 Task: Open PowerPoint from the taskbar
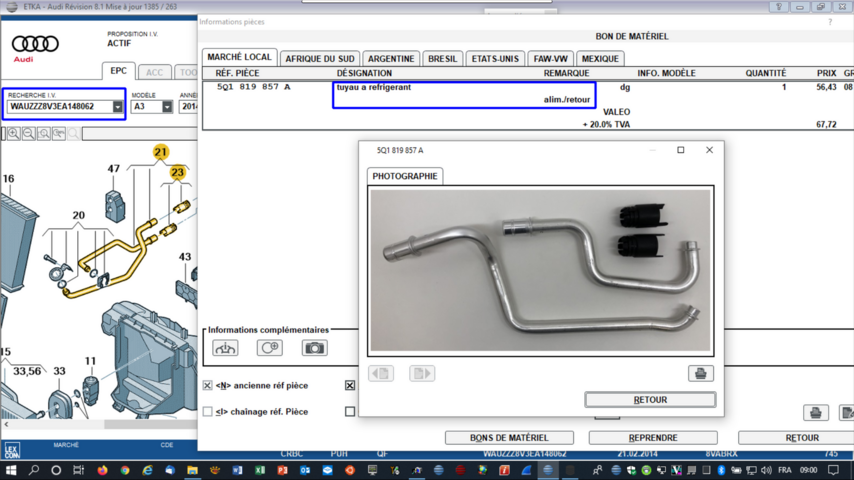pyautogui.click(x=282, y=470)
